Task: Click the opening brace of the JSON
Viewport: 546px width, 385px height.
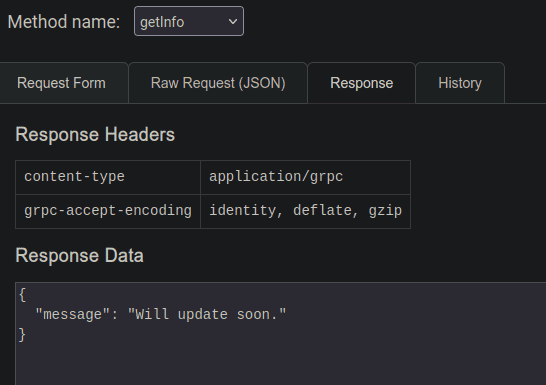Action: 23,295
